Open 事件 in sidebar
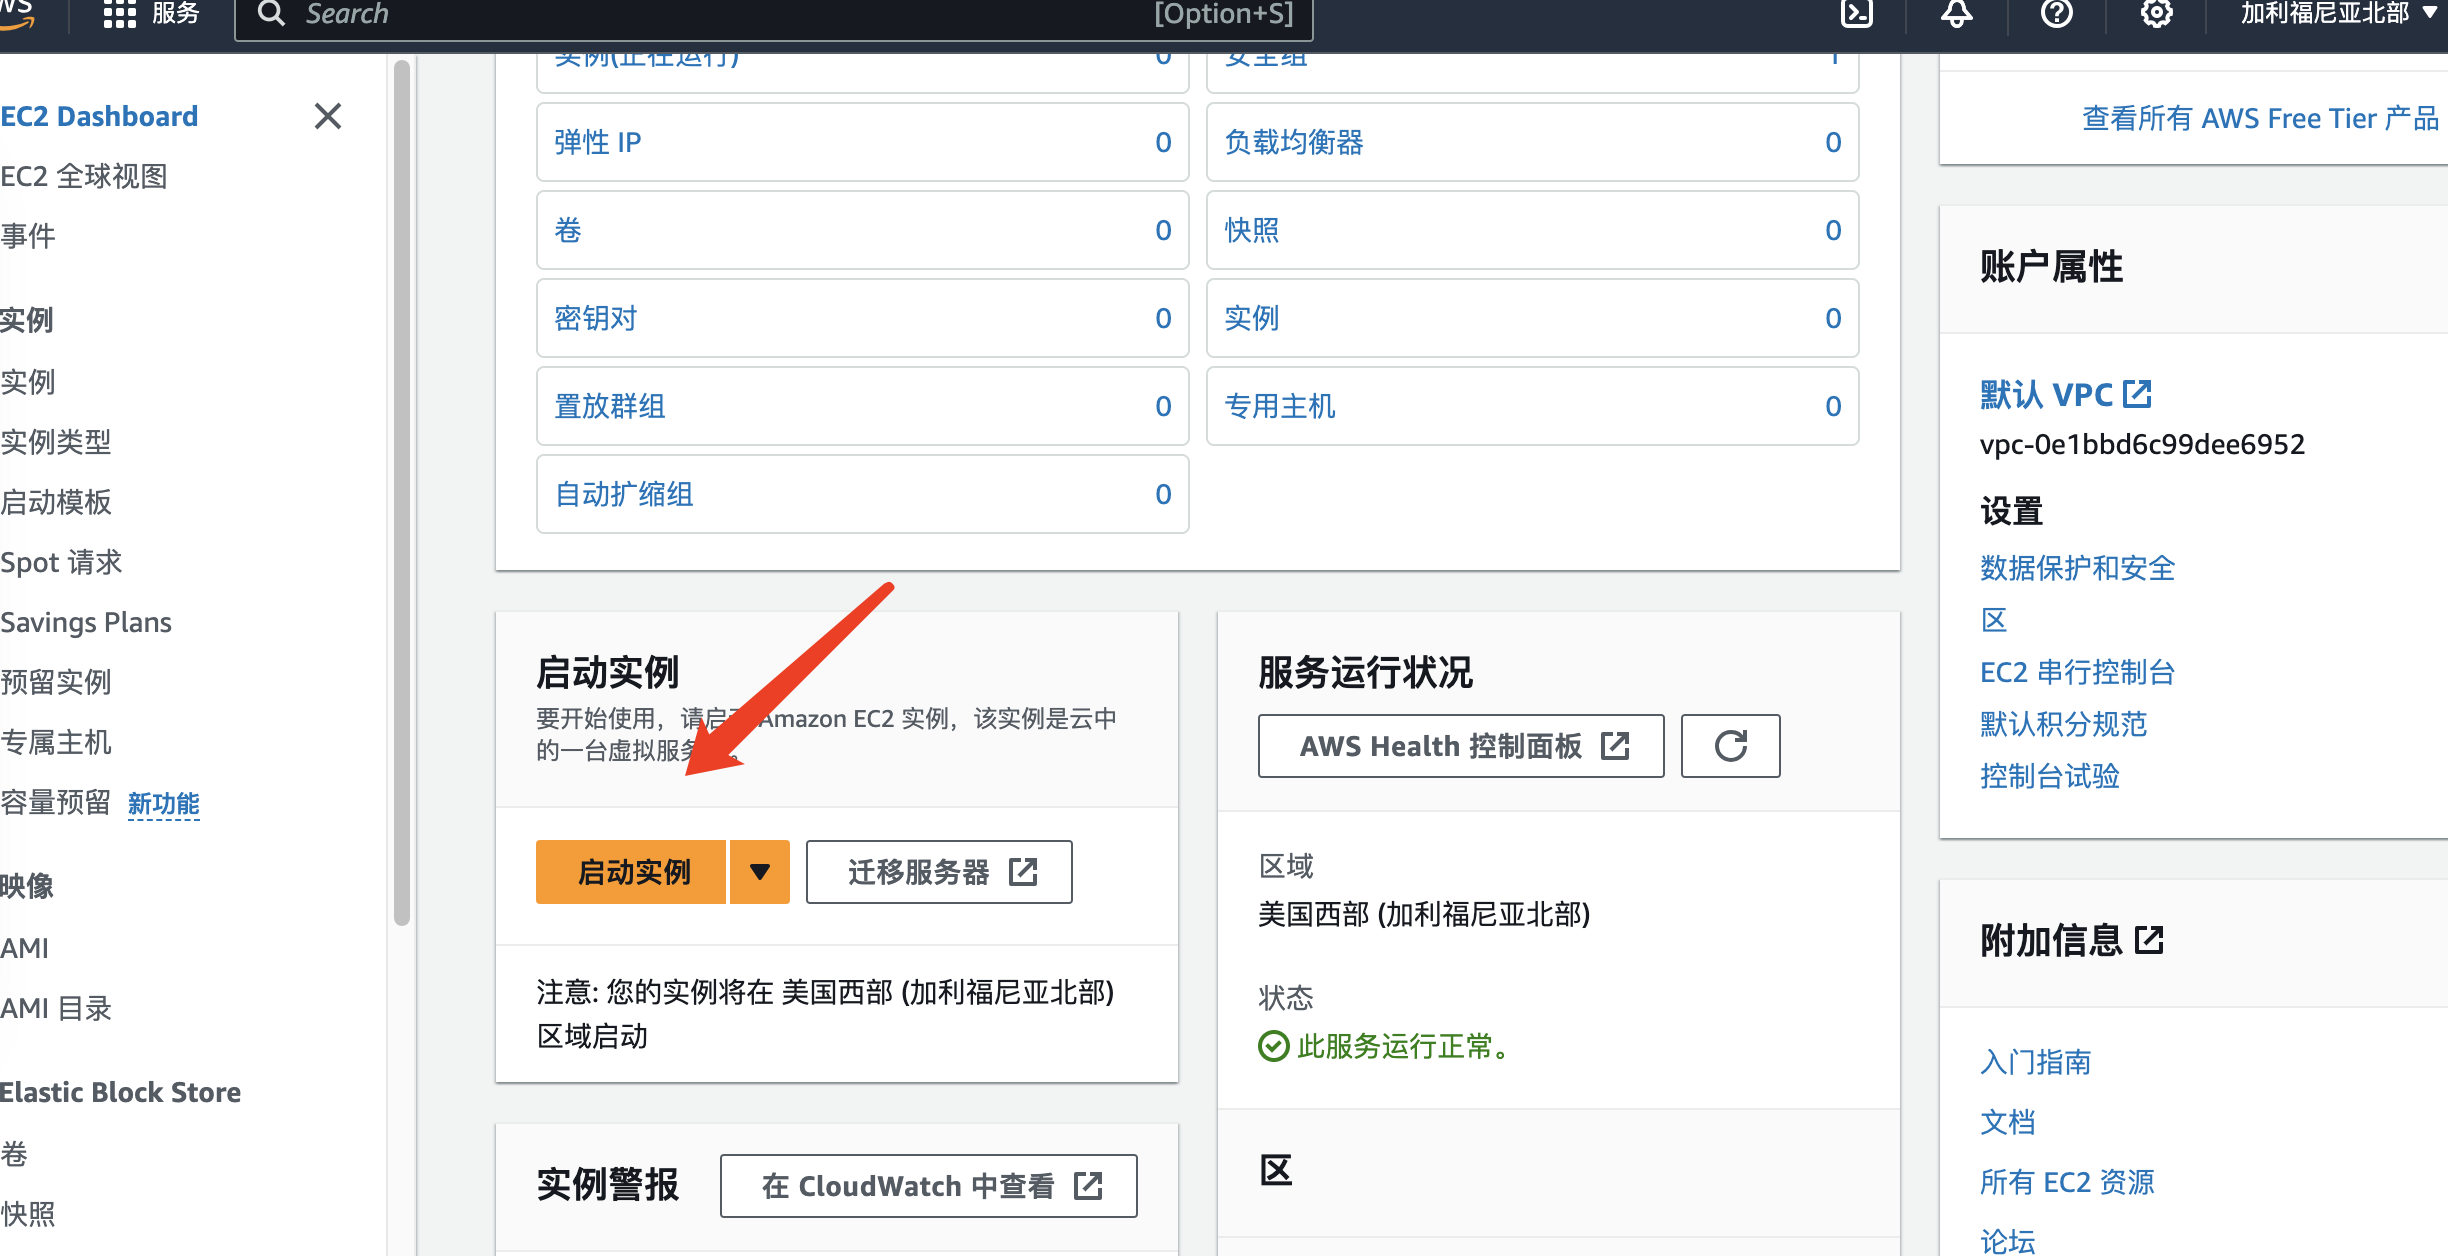This screenshot has width=2448, height=1256. pyautogui.click(x=28, y=236)
